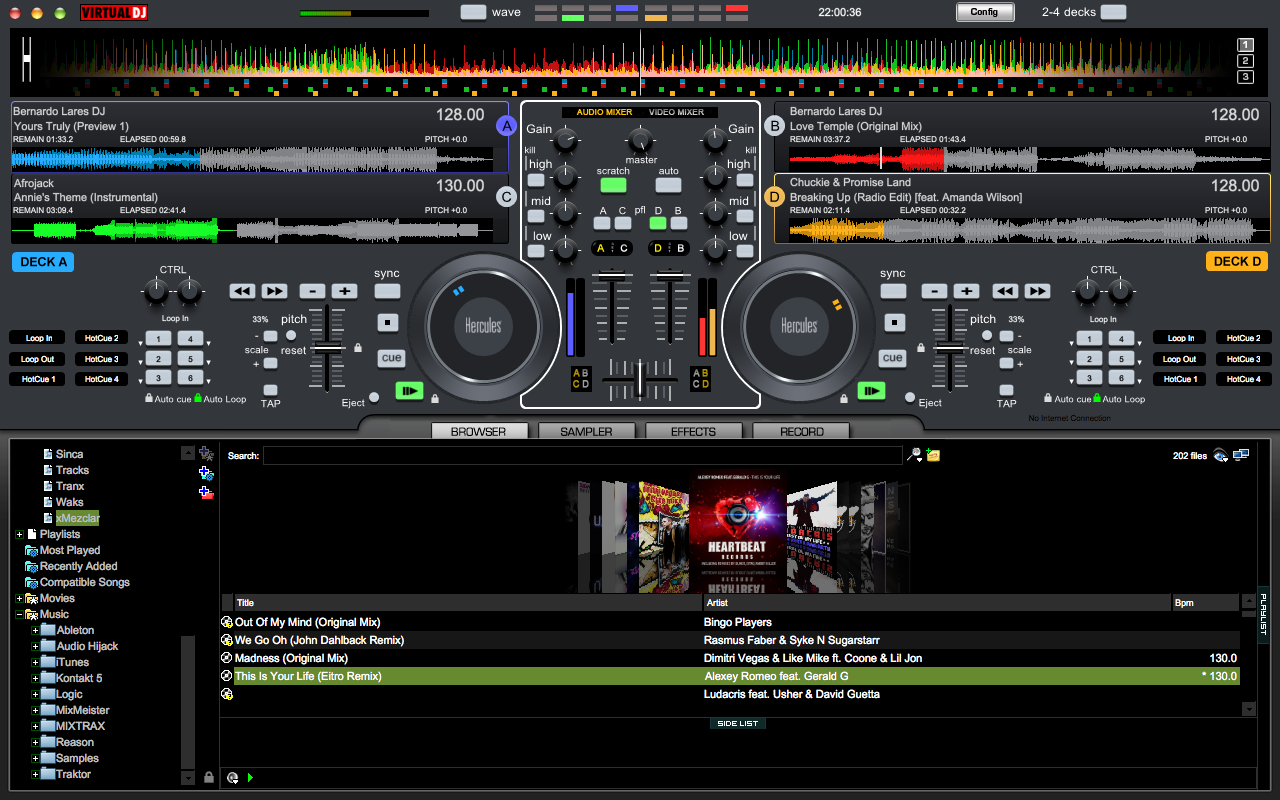The image size is (1280, 800).
Task: Collapse the Music folder tree
Action: pos(19,615)
